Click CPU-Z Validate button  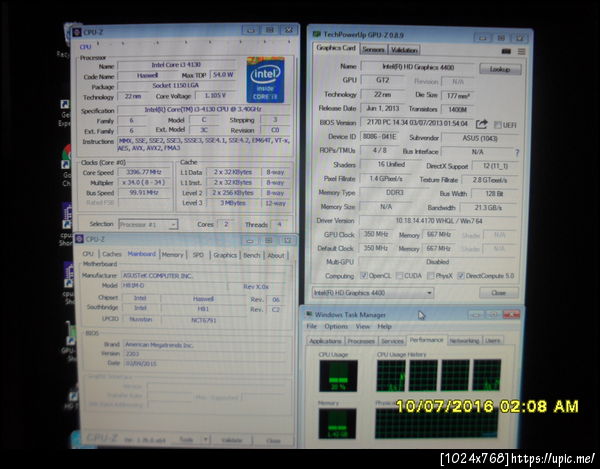(x=232, y=440)
